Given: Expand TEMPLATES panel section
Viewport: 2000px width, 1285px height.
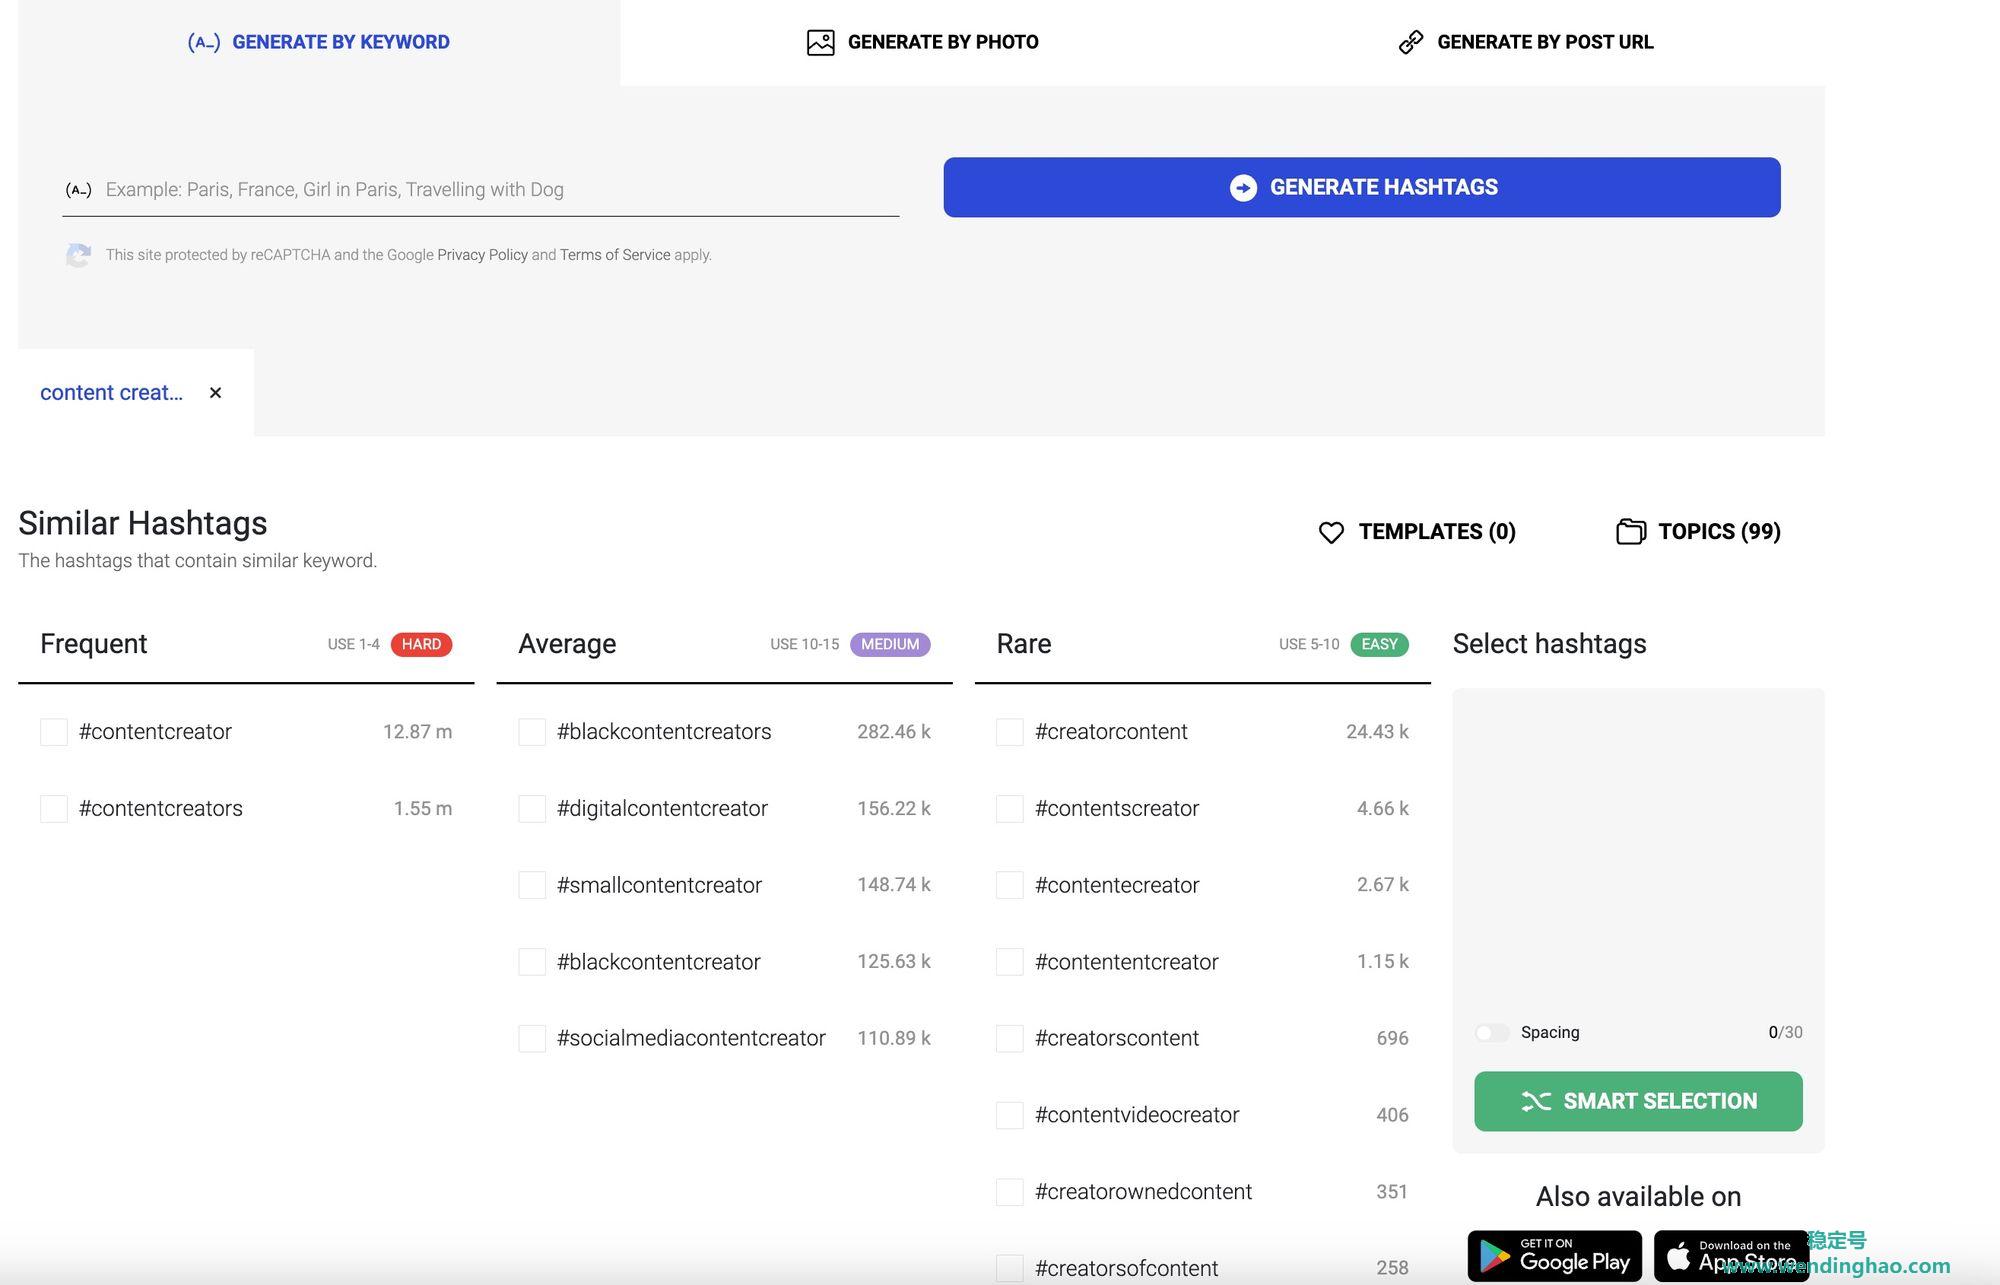Looking at the screenshot, I should [x=1415, y=530].
